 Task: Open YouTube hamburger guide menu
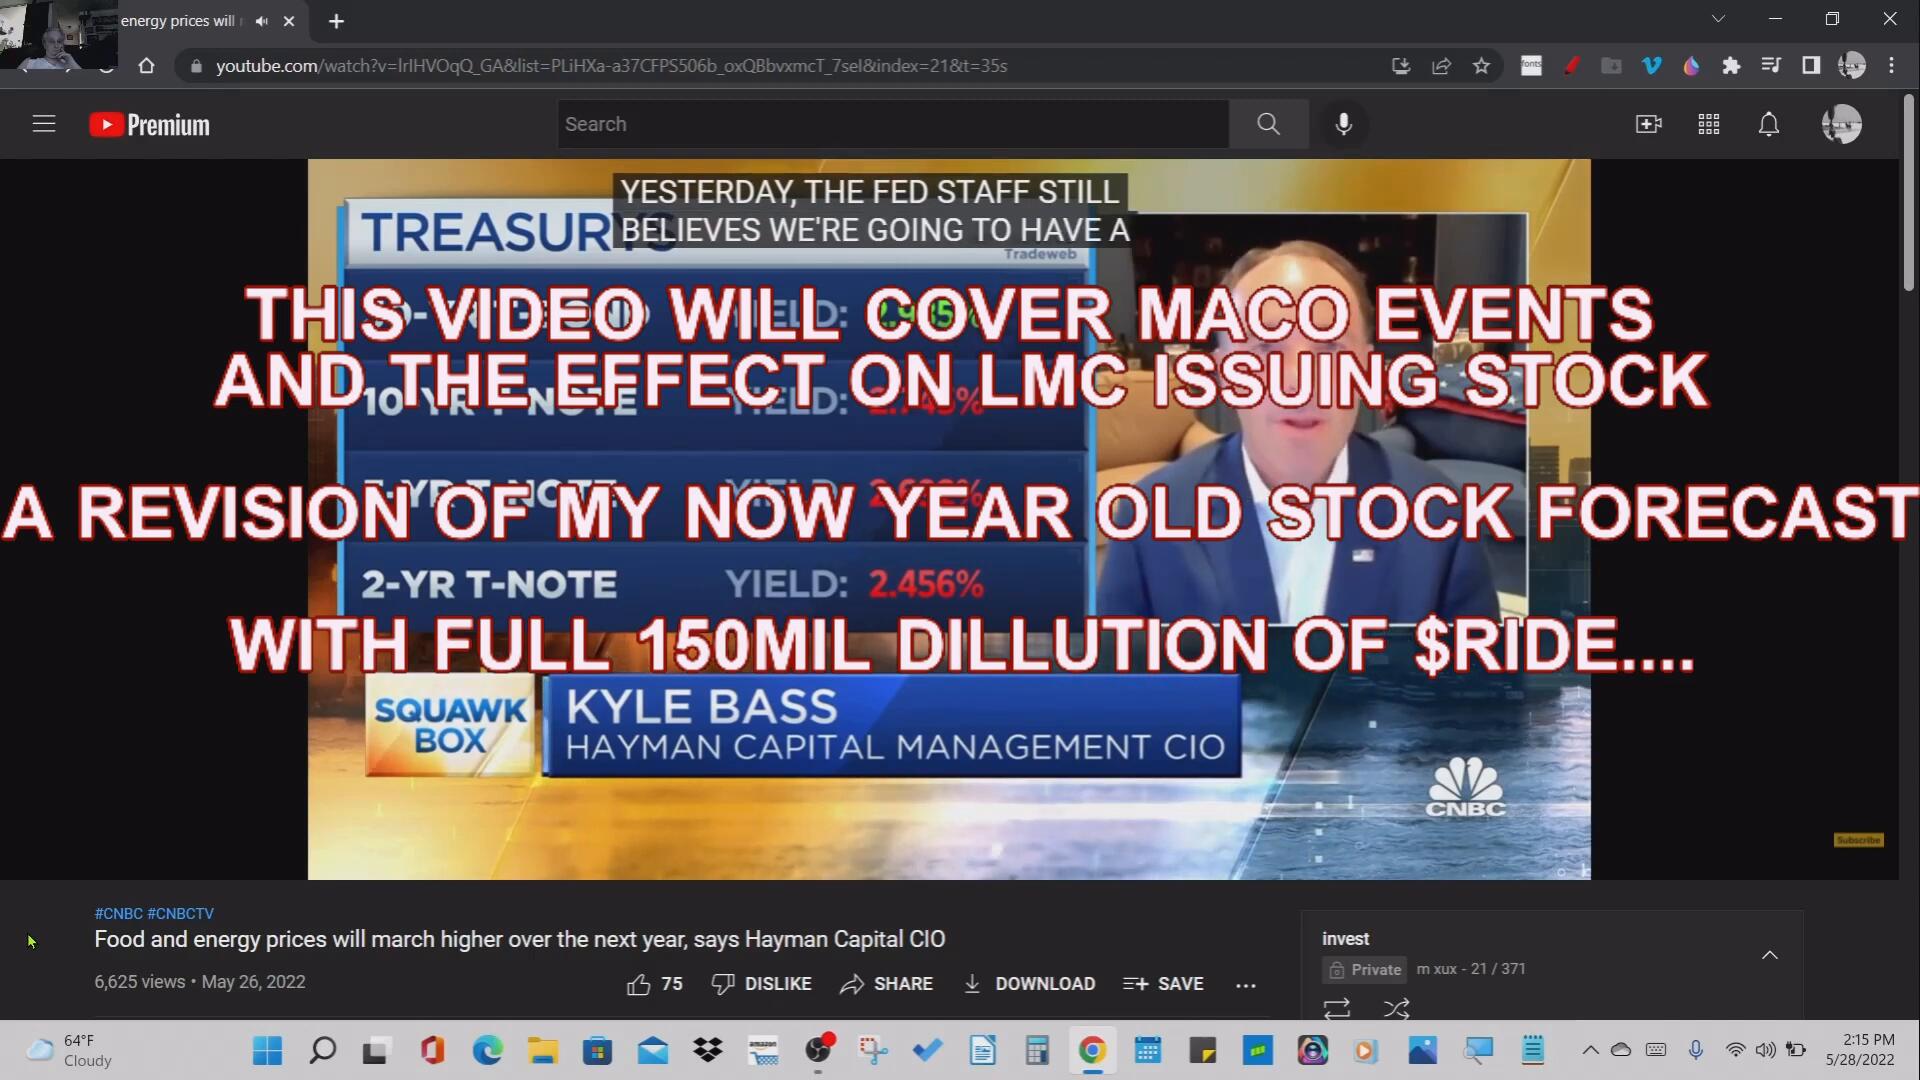click(44, 124)
